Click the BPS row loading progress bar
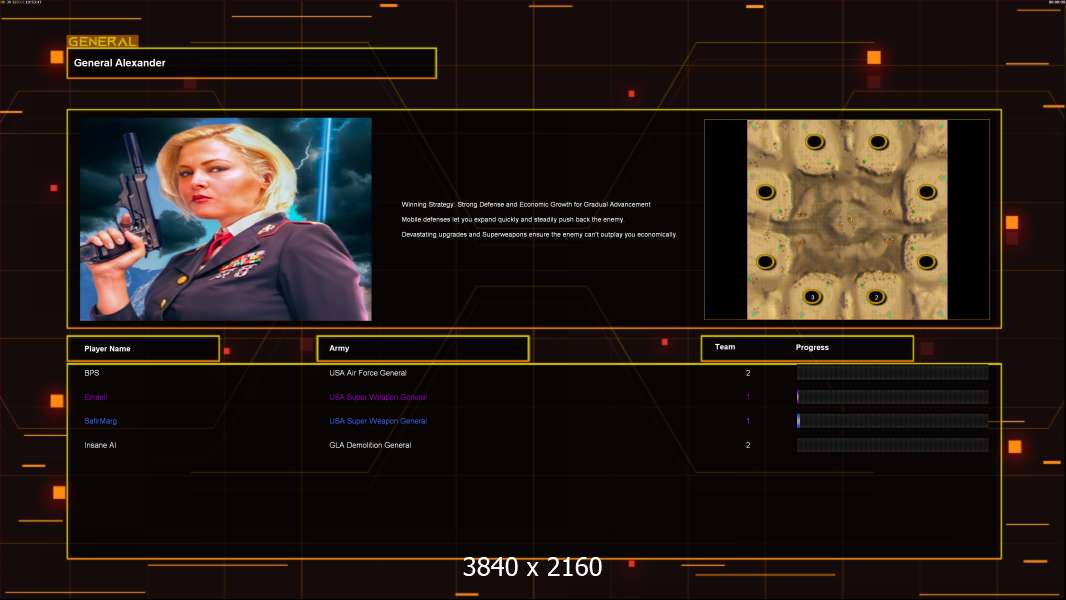 [893, 372]
